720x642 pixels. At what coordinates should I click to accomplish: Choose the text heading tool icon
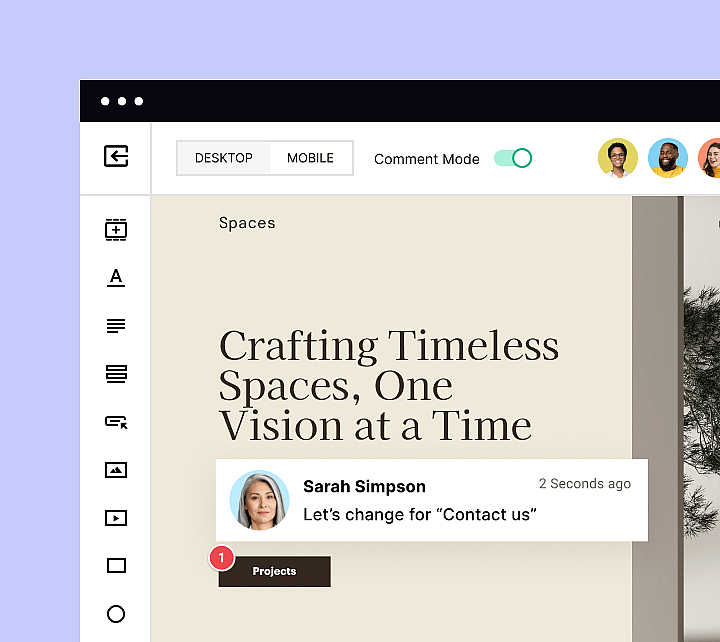click(x=116, y=278)
